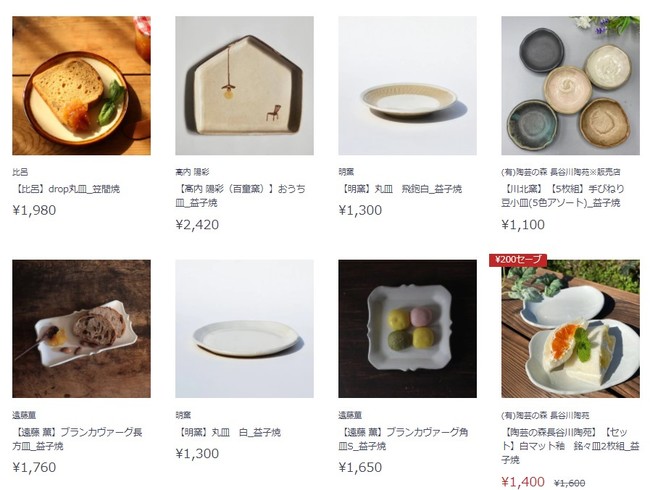Open the 【遠藤 薫】ブランカヴァーグ角皿S title
Image resolution: width=650 pixels, height=490 pixels.
click(x=403, y=439)
